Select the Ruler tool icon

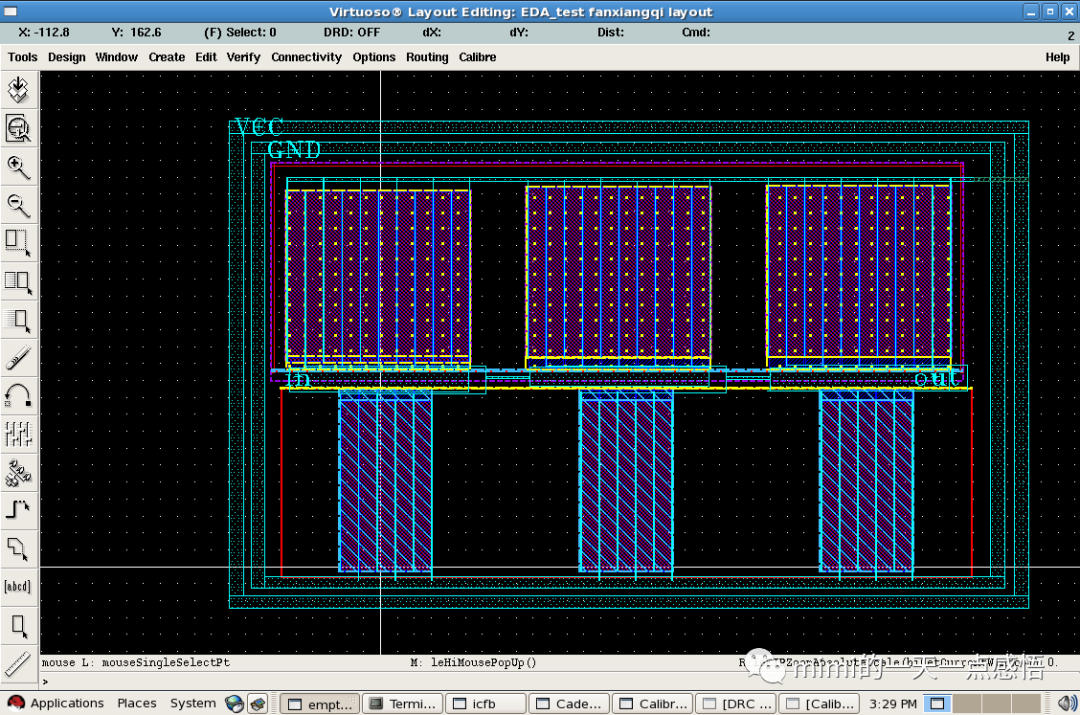click(x=18, y=662)
